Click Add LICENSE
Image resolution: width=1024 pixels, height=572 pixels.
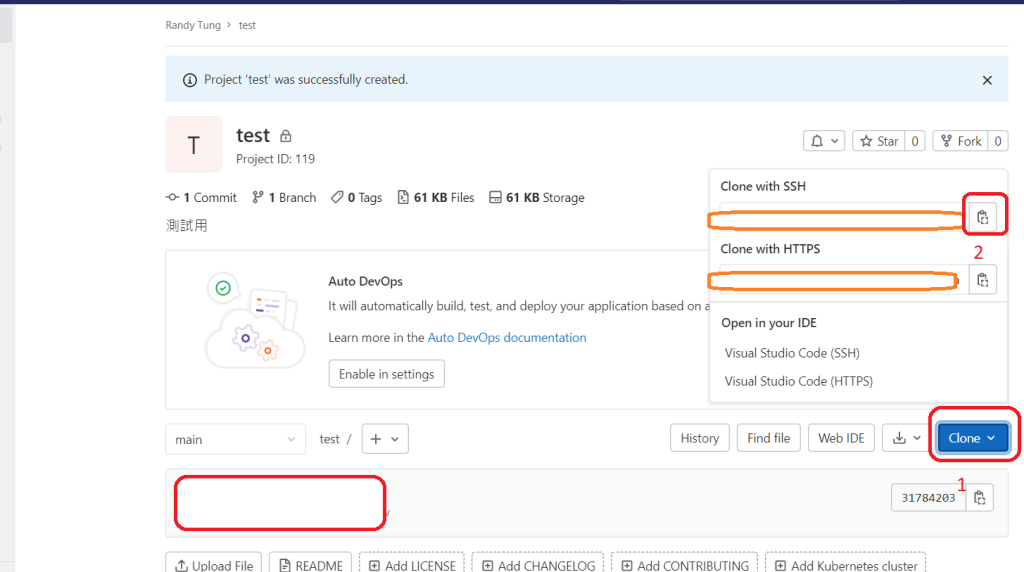click(x=412, y=565)
